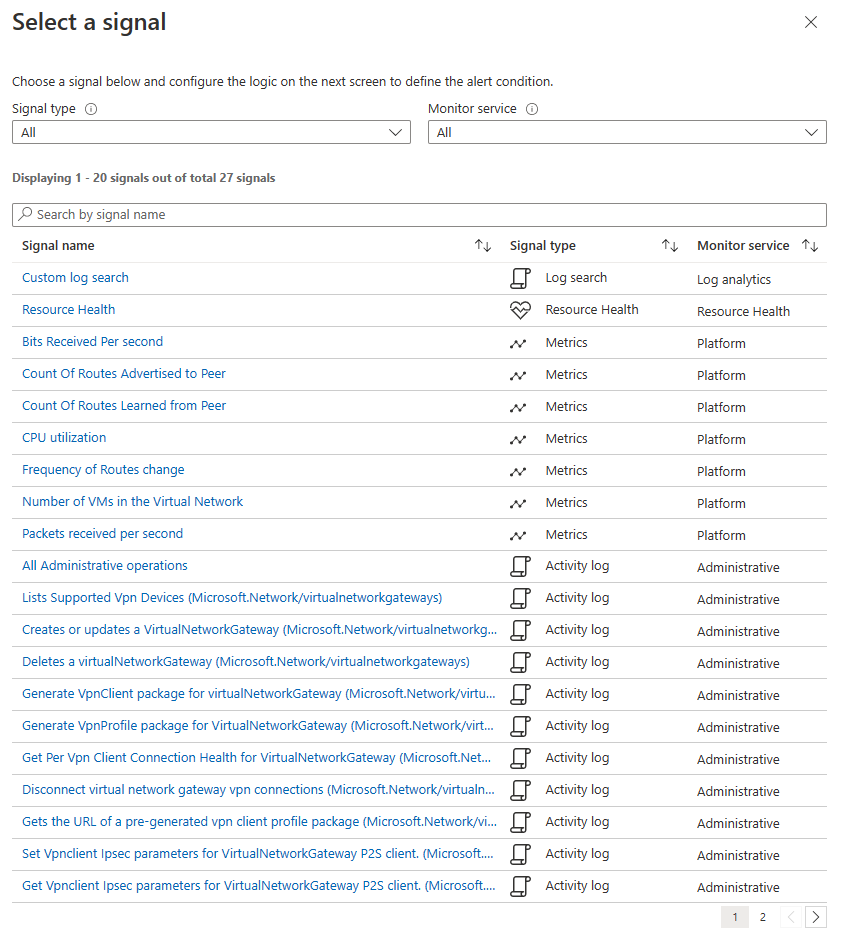The width and height of the screenshot is (847, 950).
Task: Click the next page arrow
Action: pos(815,916)
